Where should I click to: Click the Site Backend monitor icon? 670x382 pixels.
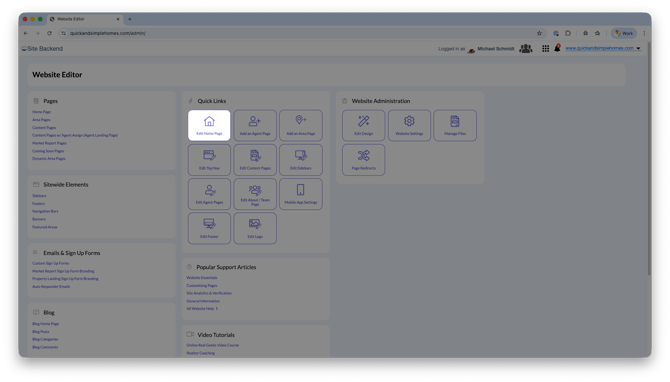[24, 49]
